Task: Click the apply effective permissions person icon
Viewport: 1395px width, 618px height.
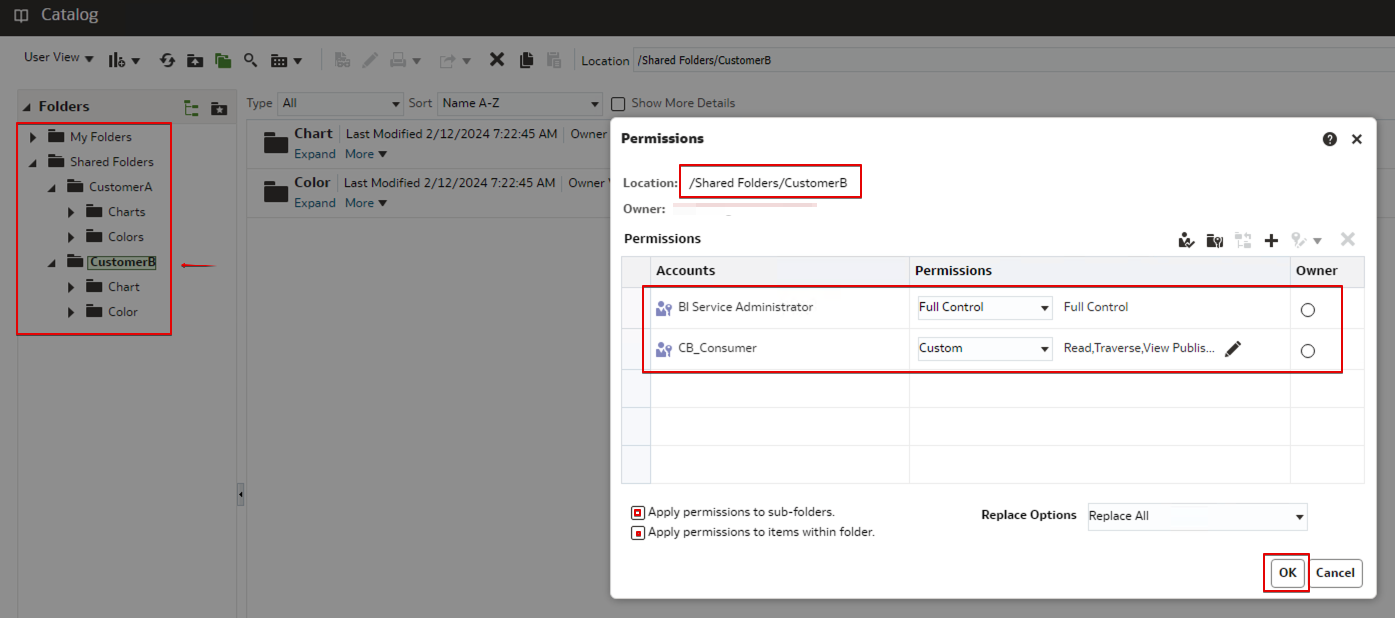Action: coord(1187,240)
